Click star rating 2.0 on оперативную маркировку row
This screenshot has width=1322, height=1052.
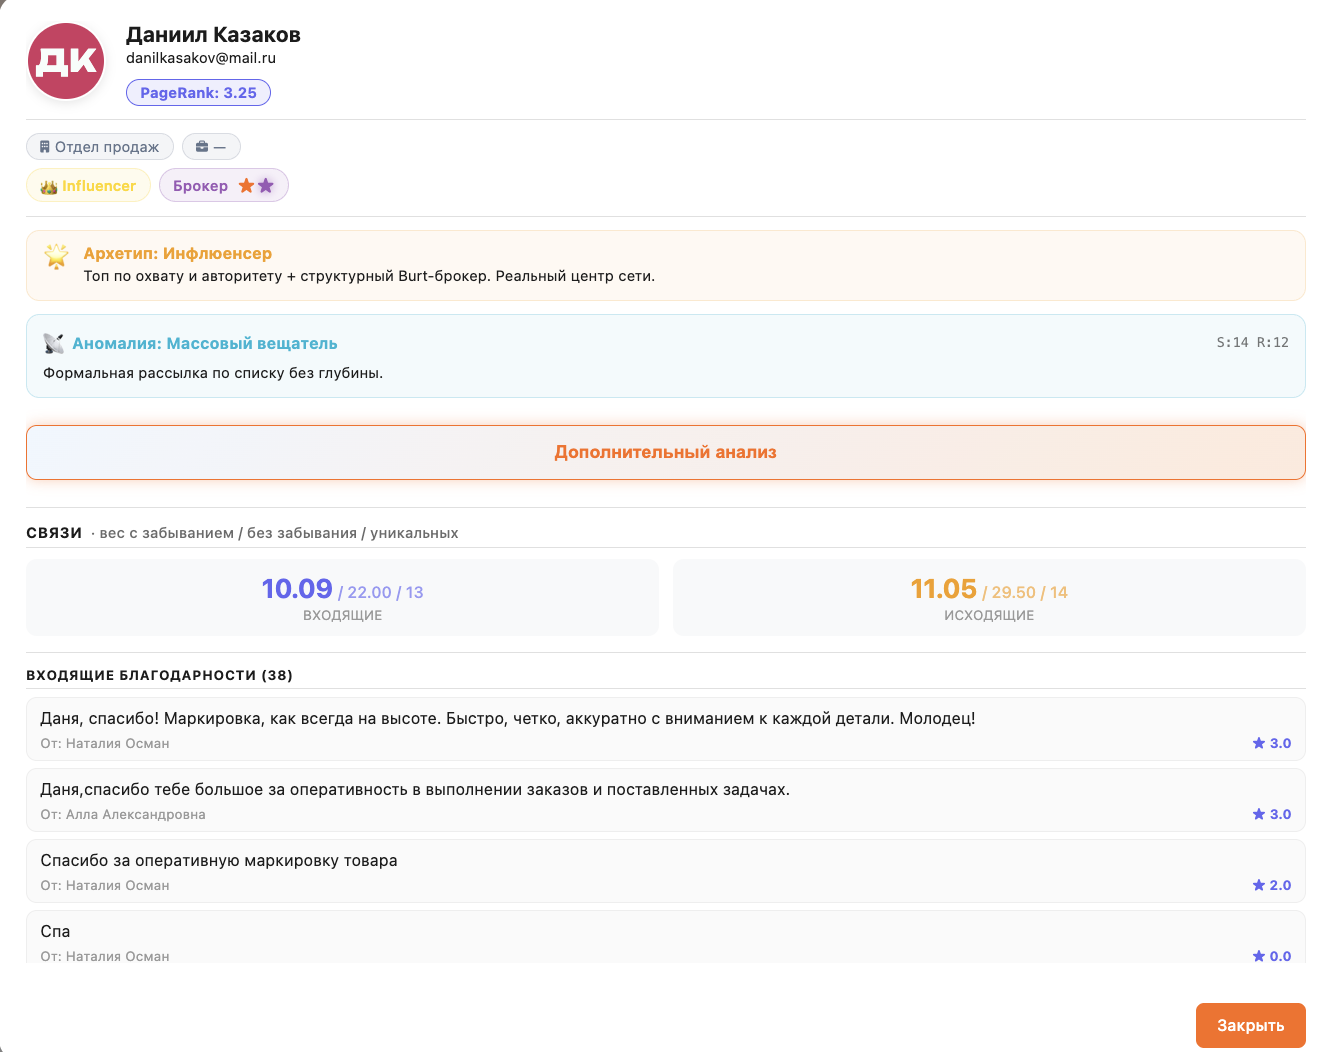pyautogui.click(x=1271, y=885)
